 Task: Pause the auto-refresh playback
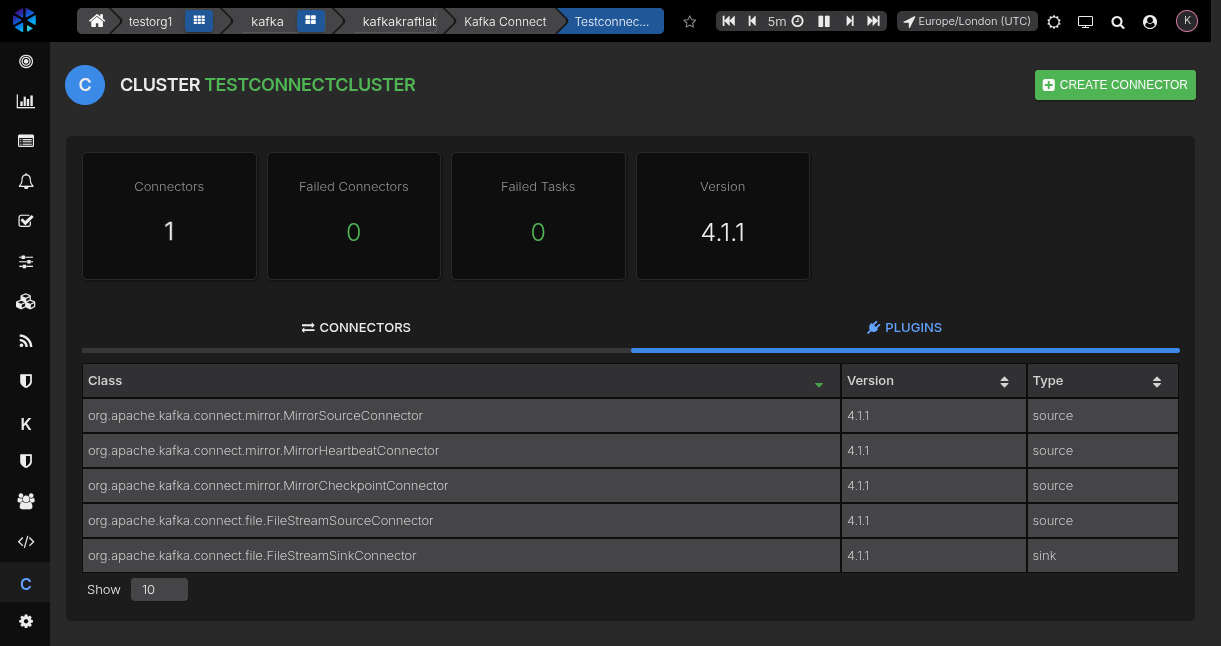[x=824, y=21]
